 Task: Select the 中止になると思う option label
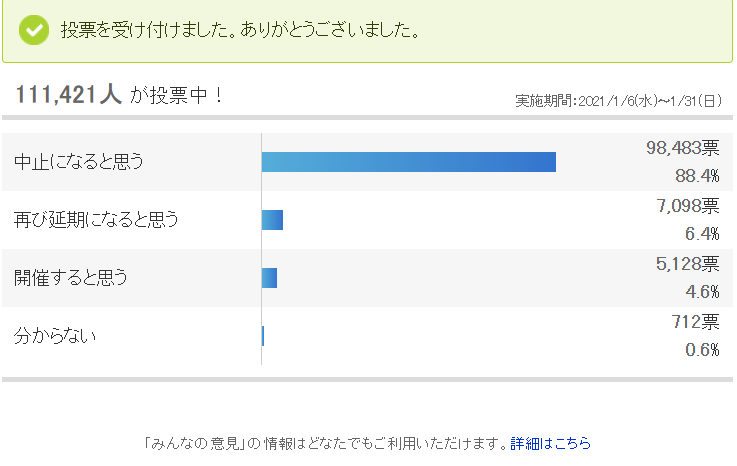click(78, 162)
